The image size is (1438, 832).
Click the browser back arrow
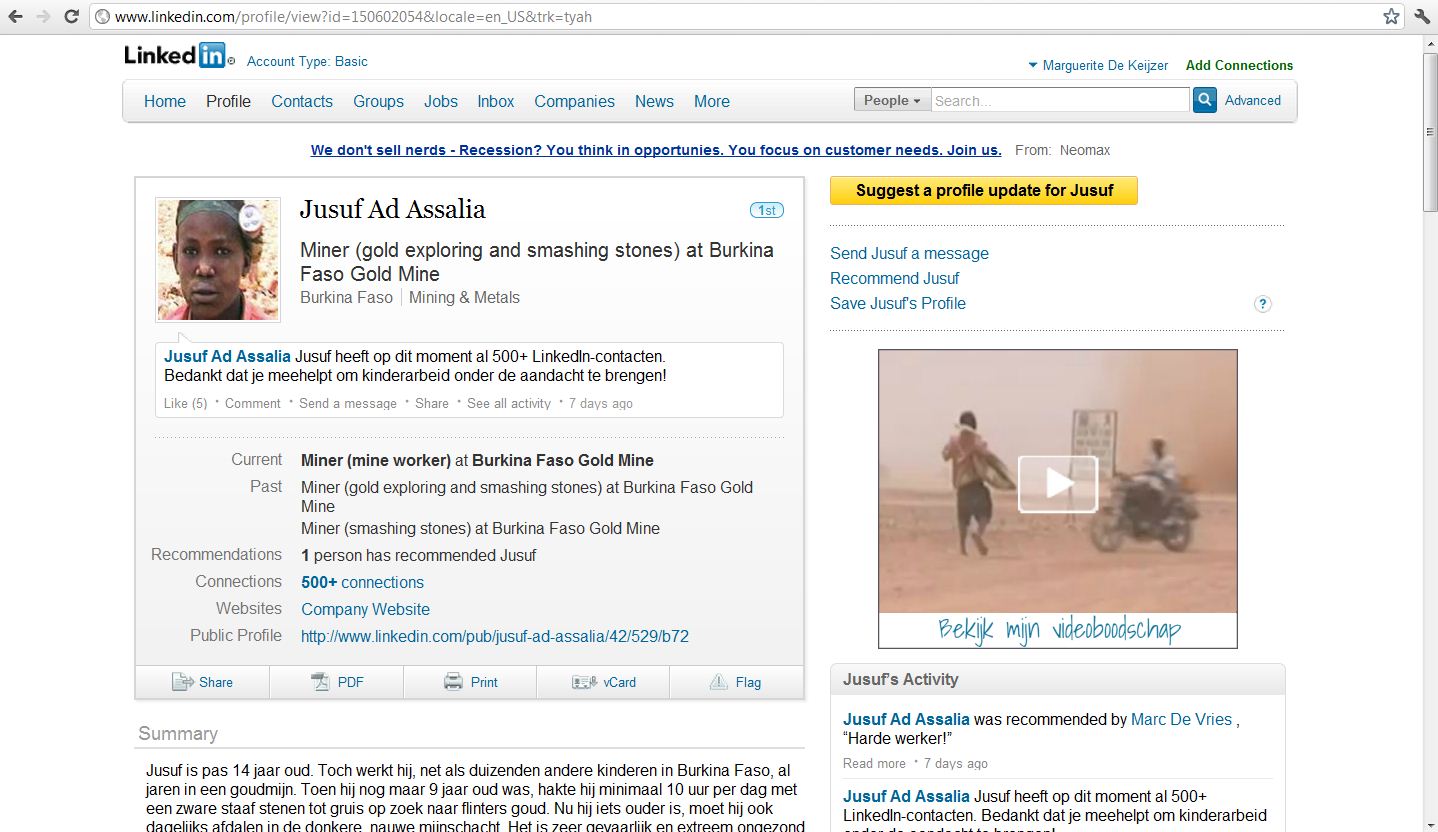(x=15, y=17)
